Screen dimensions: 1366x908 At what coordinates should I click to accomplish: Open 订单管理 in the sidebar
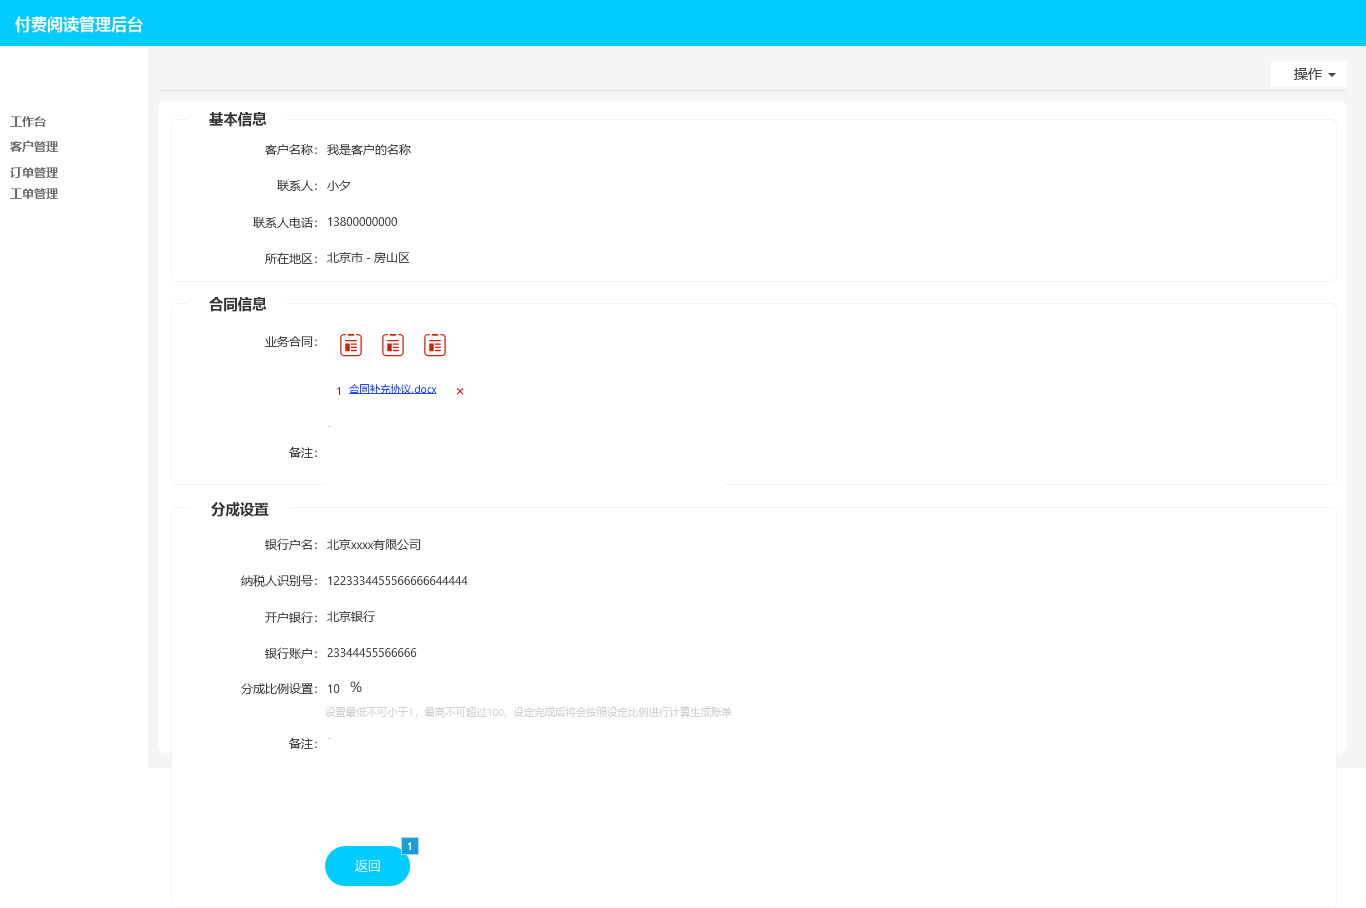coord(34,173)
